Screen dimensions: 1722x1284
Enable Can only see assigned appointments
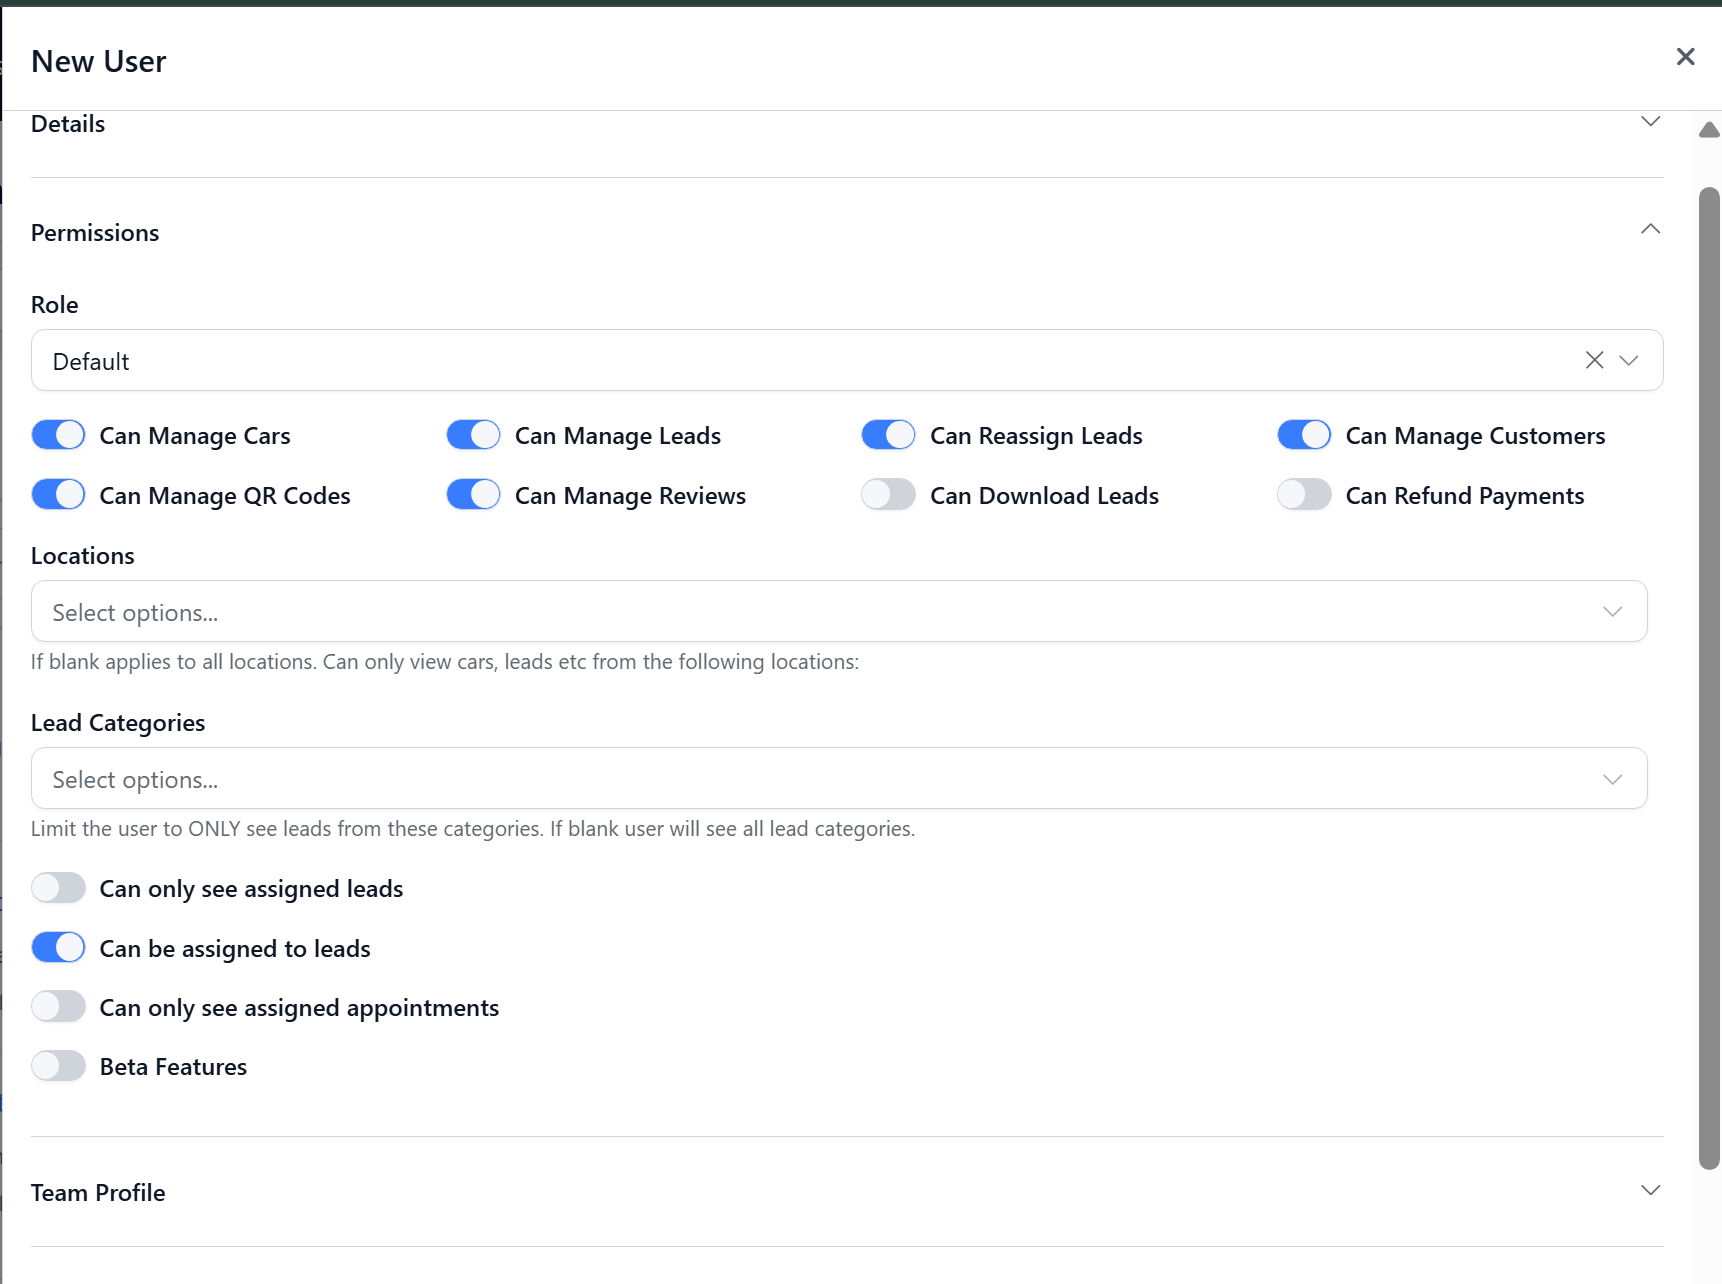58,1007
